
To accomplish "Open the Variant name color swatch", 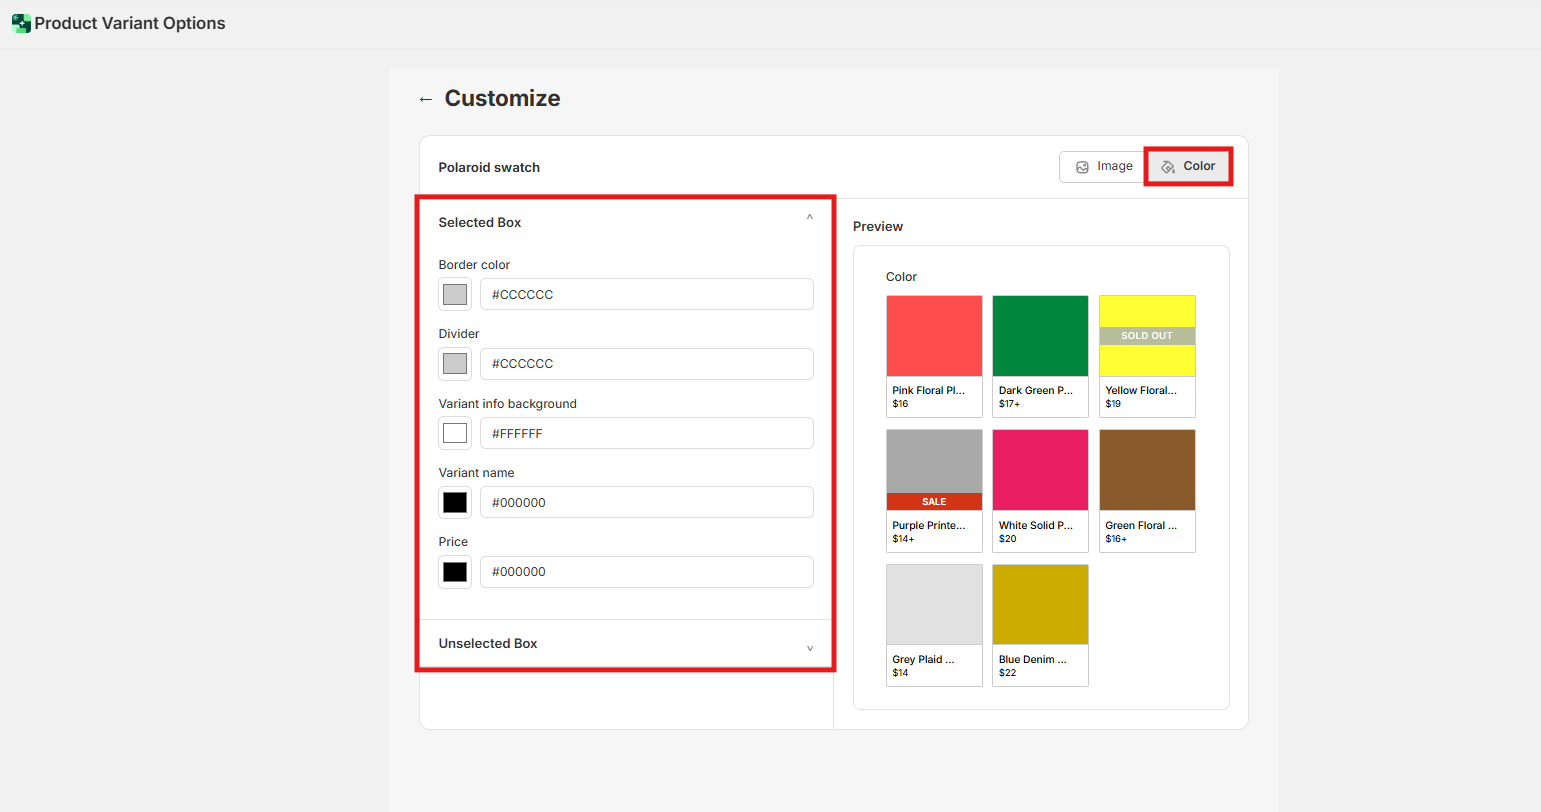I will click(x=455, y=503).
